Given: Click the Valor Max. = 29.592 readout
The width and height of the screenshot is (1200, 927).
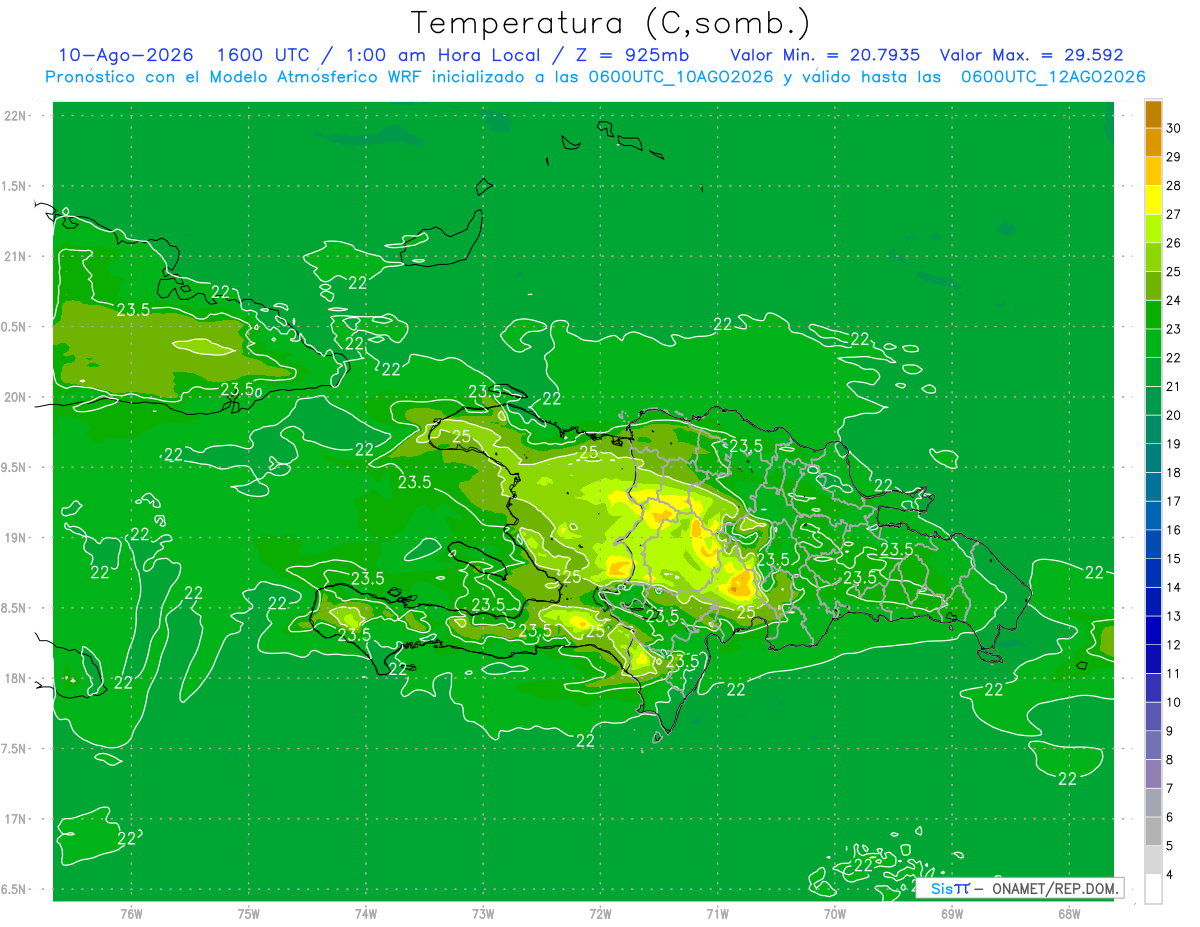Looking at the screenshot, I should (1031, 55).
